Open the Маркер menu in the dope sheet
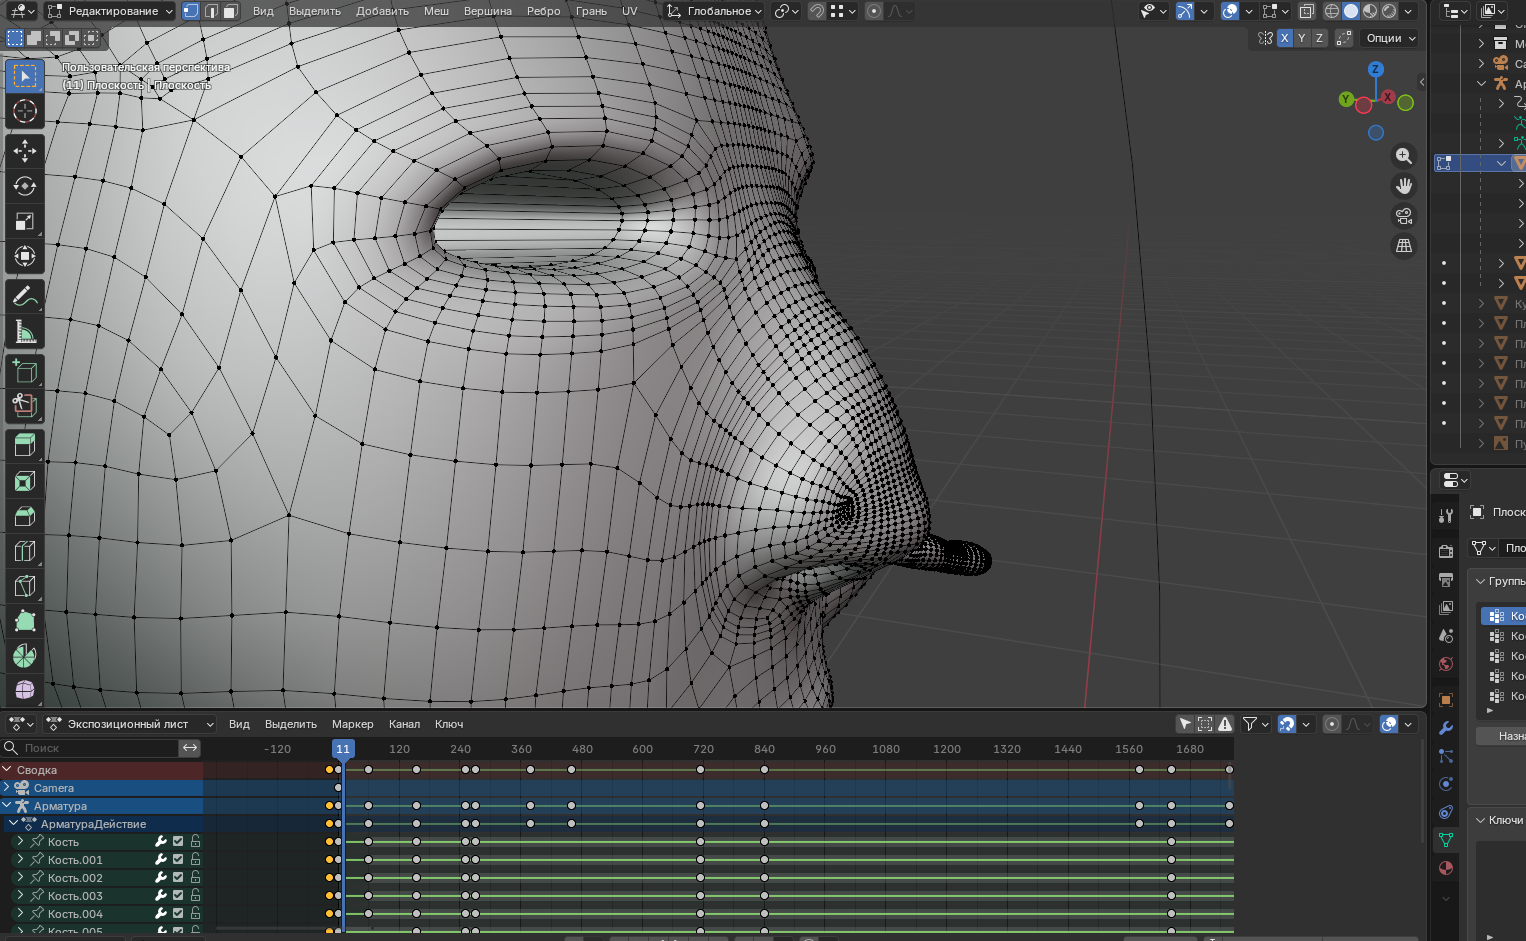The height and width of the screenshot is (941, 1526). click(352, 723)
